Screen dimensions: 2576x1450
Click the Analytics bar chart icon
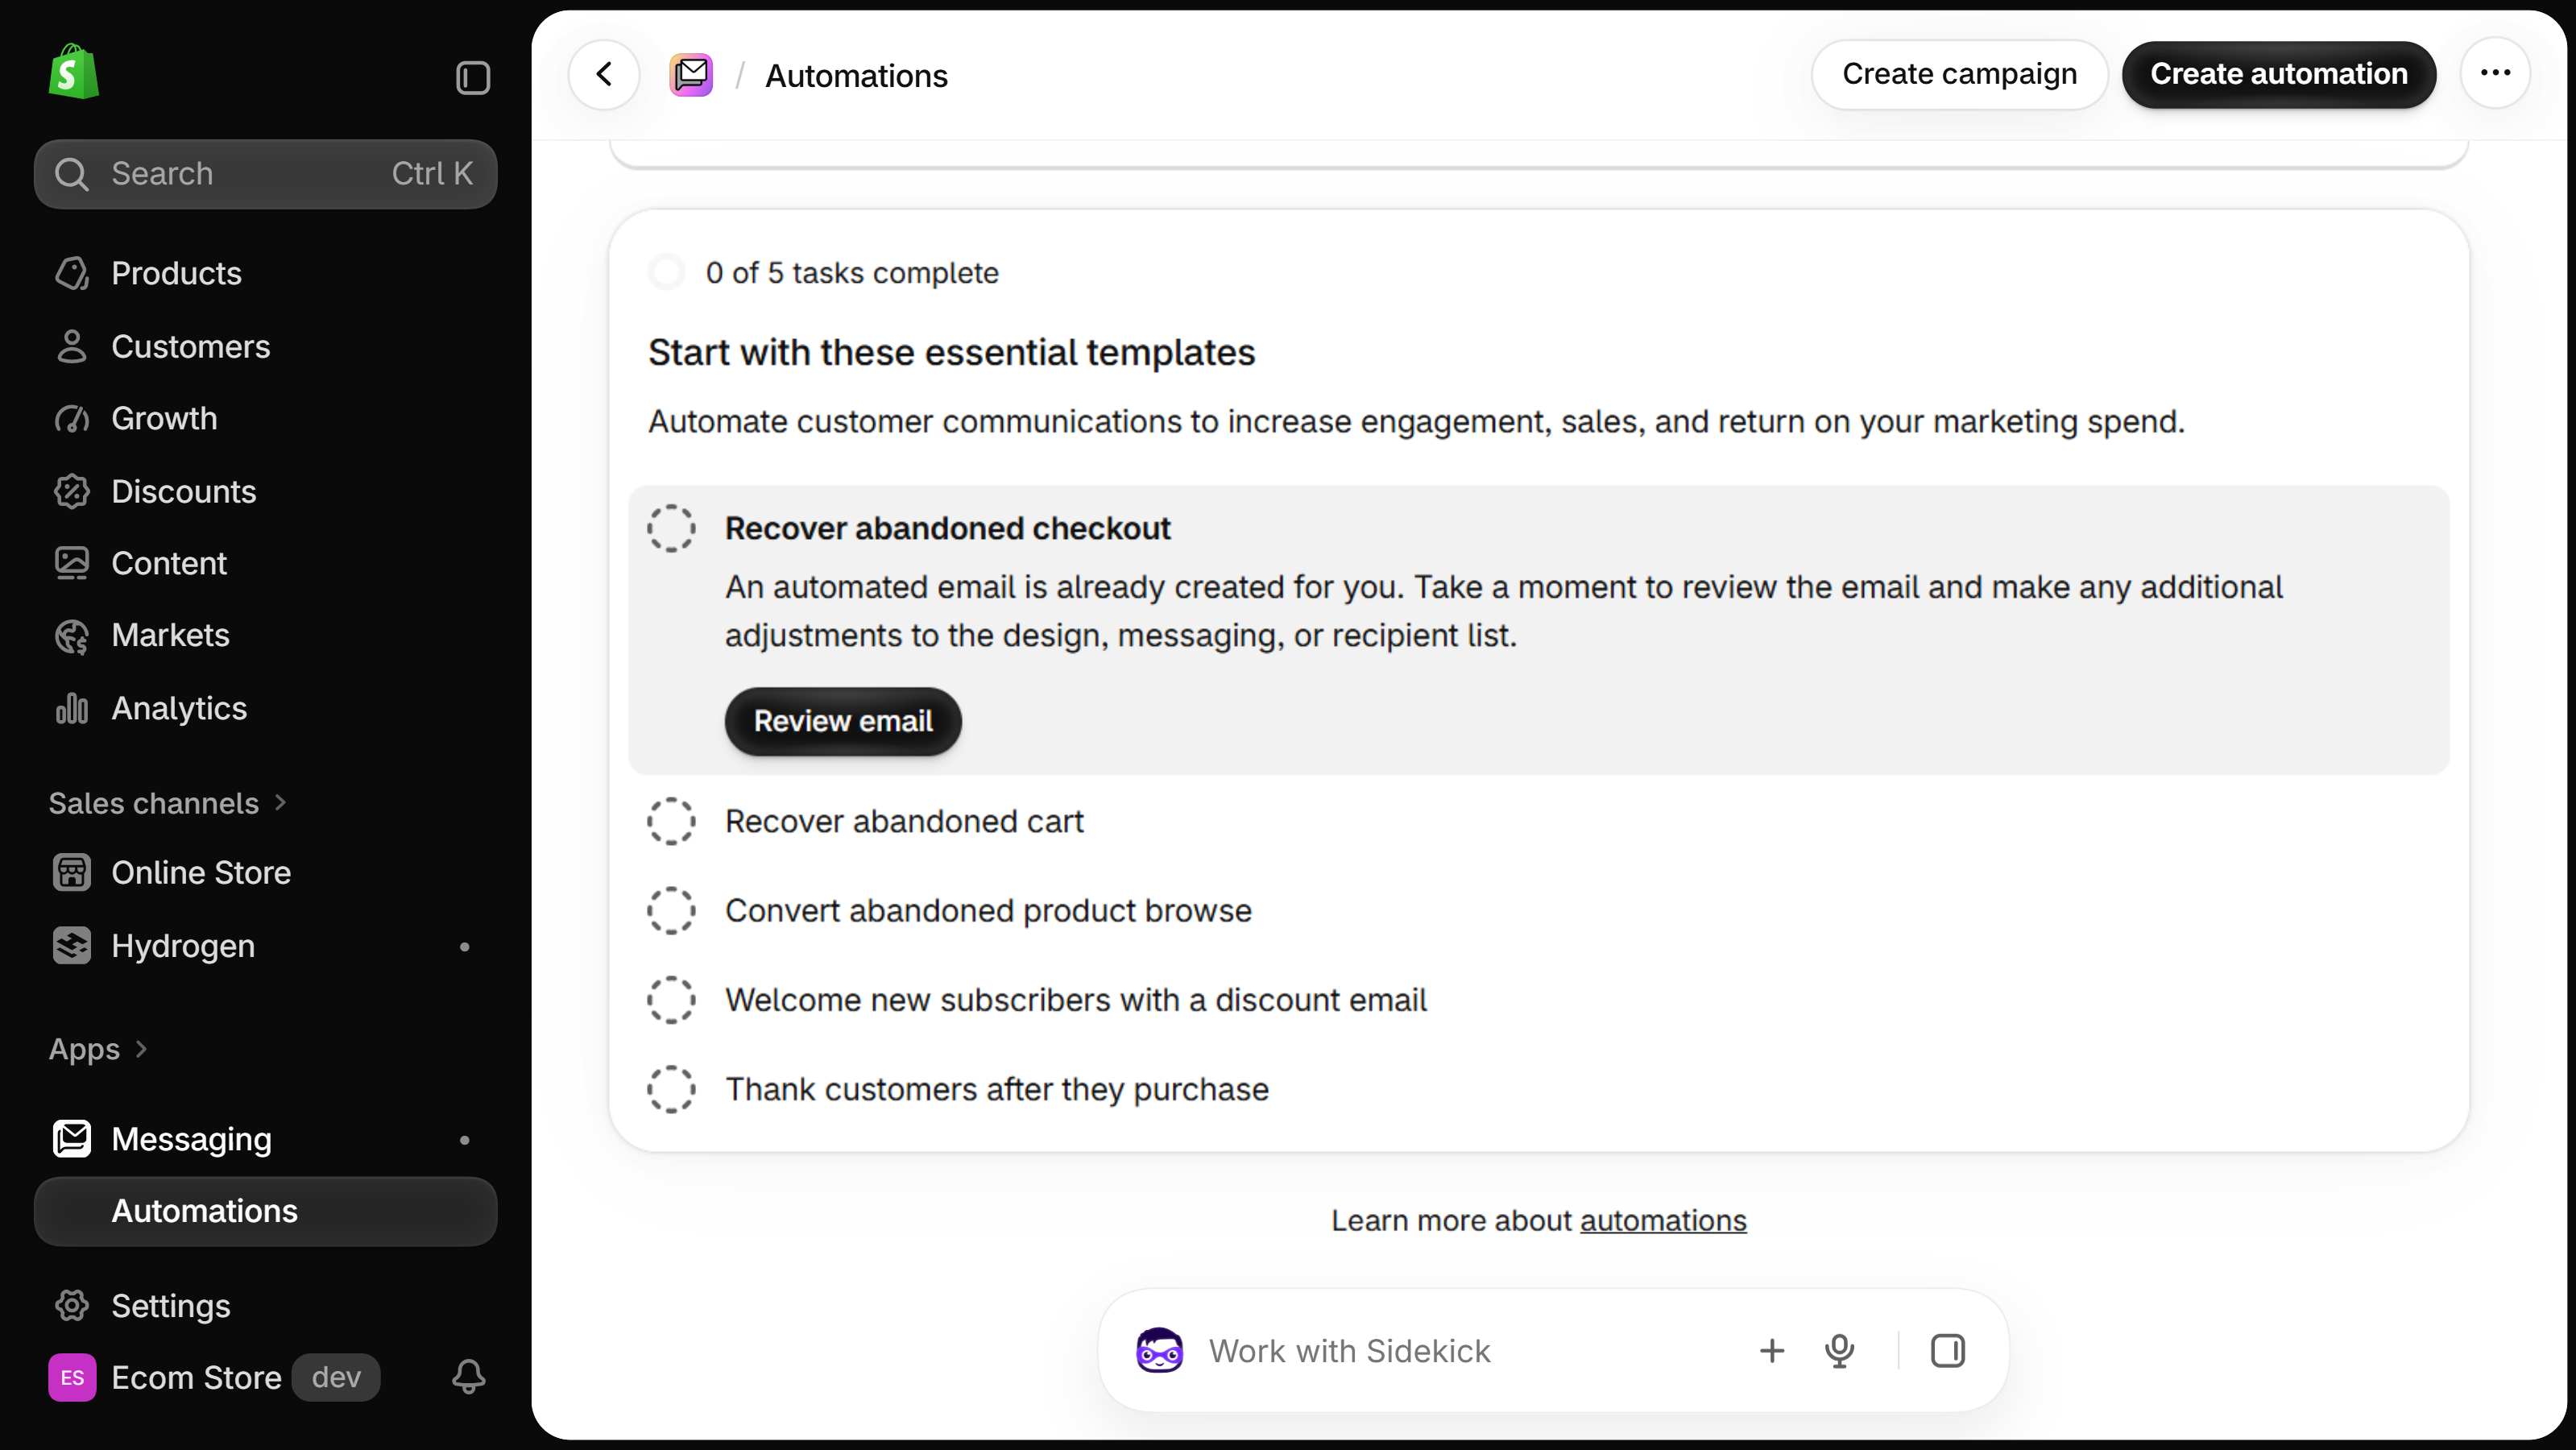pyautogui.click(x=72, y=708)
